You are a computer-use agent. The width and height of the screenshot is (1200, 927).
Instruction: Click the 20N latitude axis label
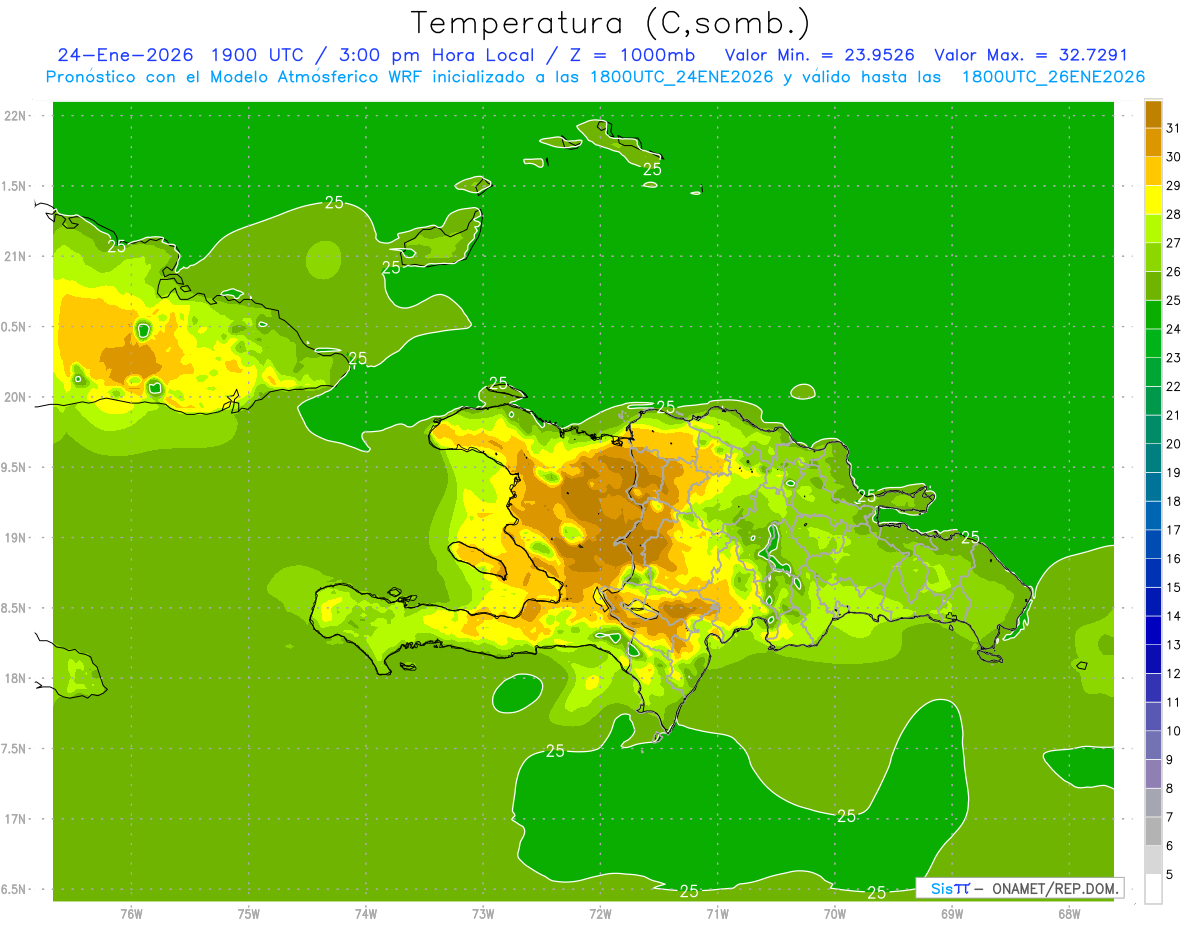[x=17, y=398]
